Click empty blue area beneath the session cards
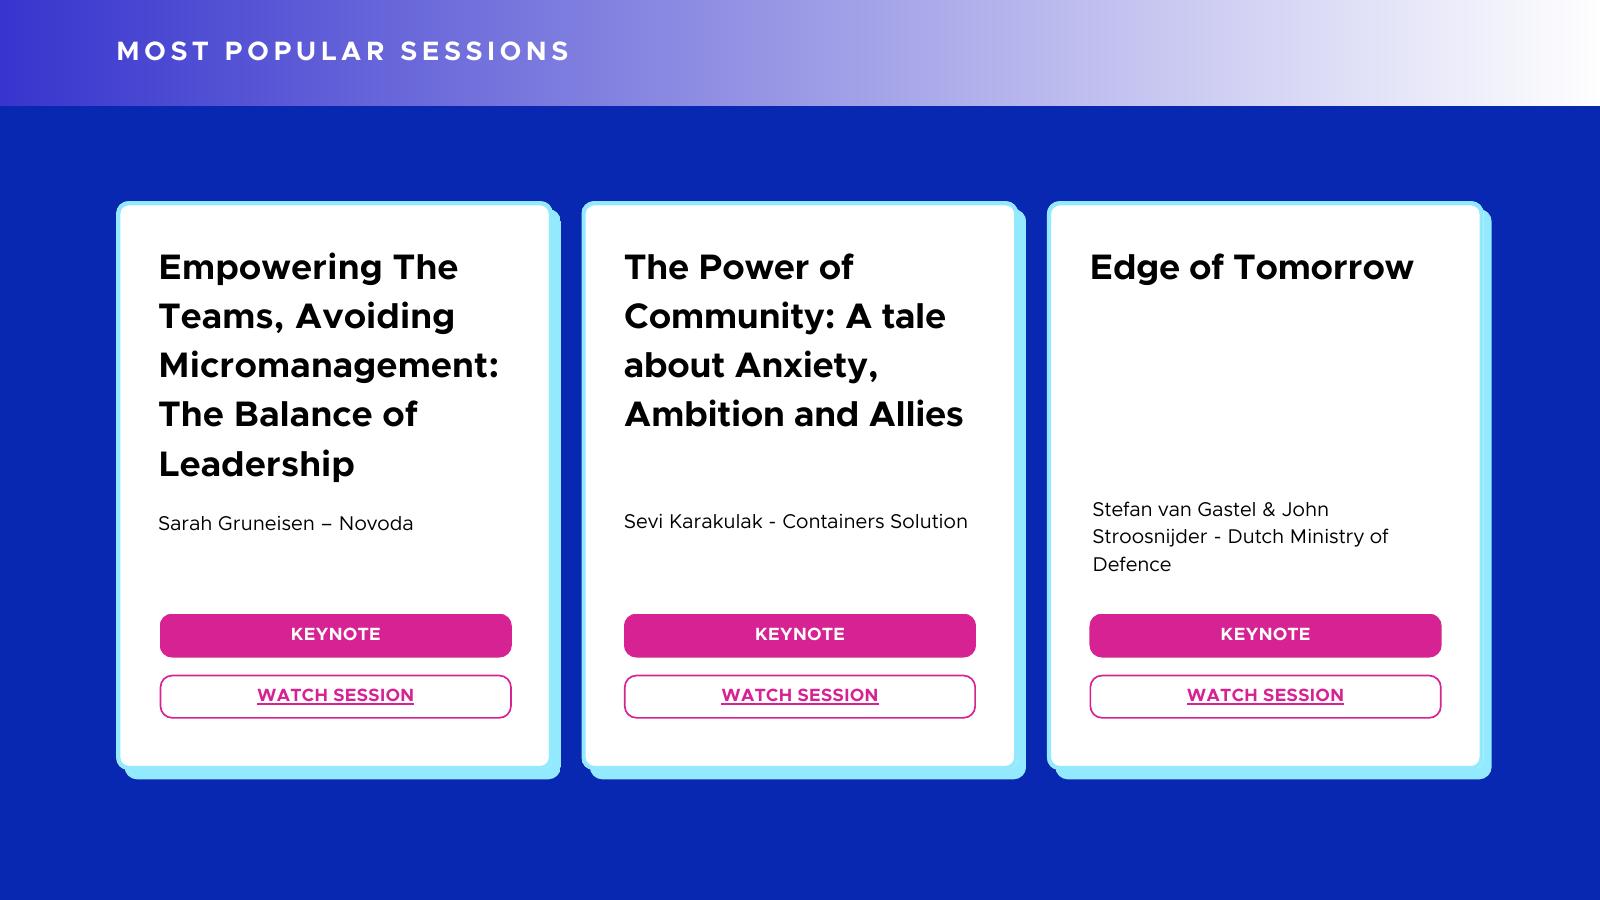The image size is (1600, 900). [x=800, y=840]
